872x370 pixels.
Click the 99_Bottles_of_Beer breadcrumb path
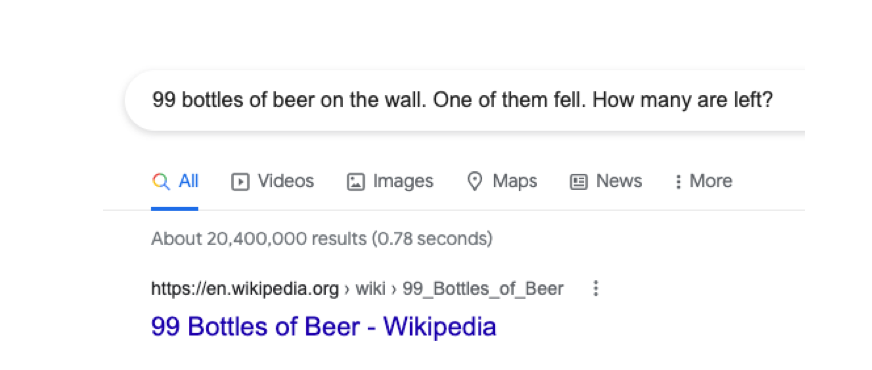pos(483,289)
